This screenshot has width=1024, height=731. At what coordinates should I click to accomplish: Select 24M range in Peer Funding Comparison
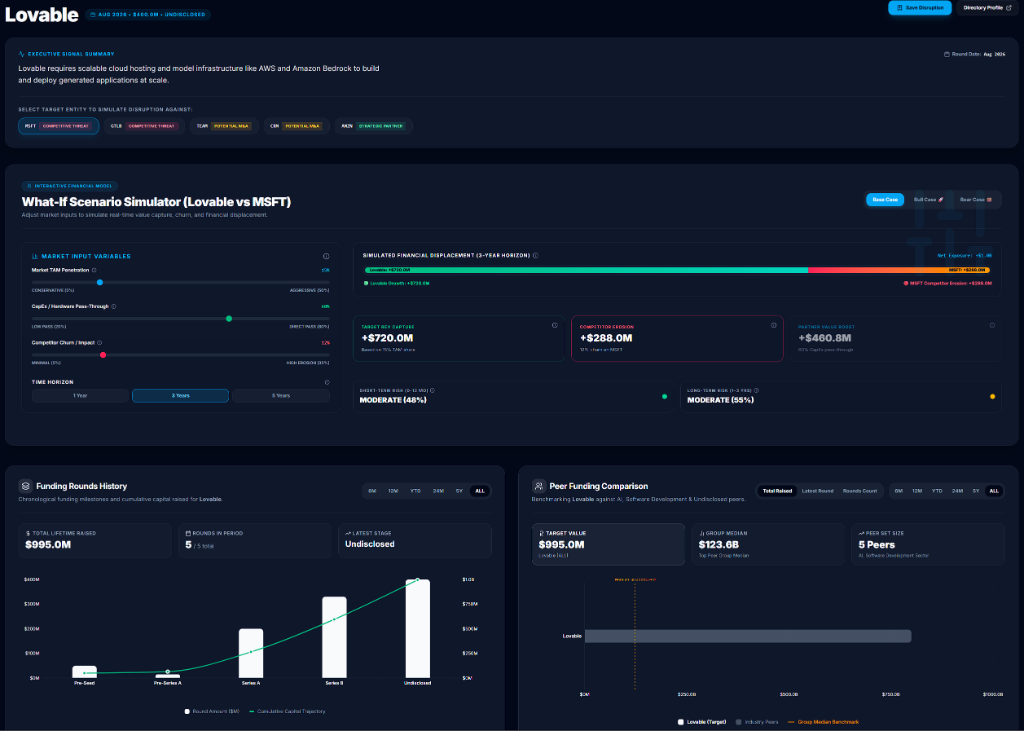click(x=957, y=491)
